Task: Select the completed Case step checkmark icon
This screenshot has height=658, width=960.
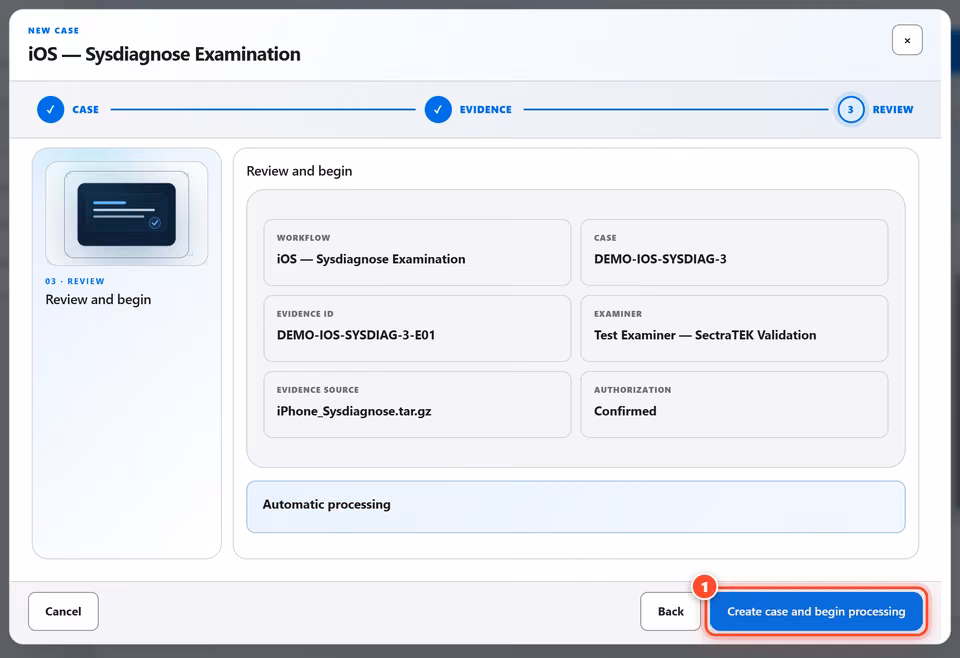Action: tap(51, 110)
